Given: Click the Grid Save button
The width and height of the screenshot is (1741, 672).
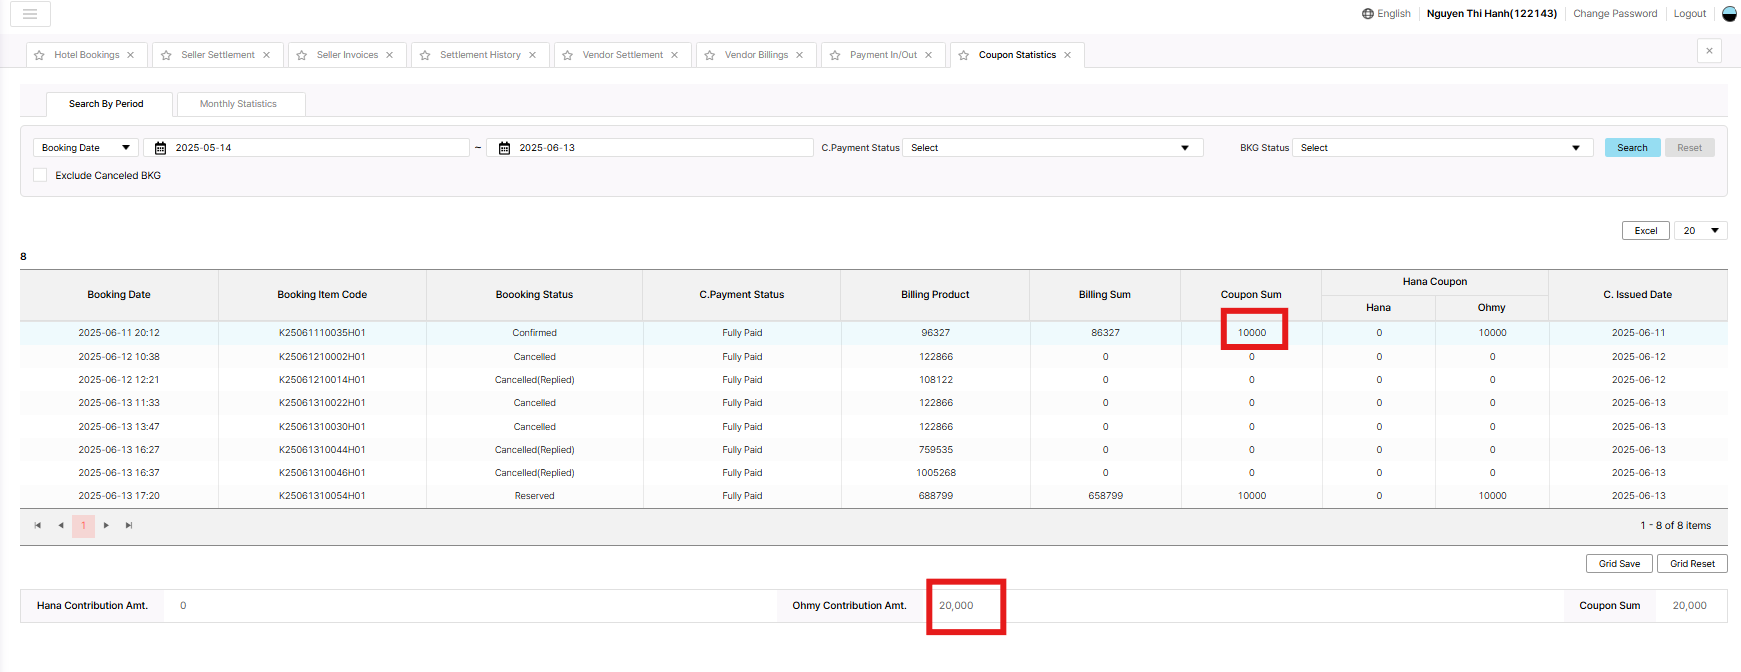Looking at the screenshot, I should [1619, 564].
